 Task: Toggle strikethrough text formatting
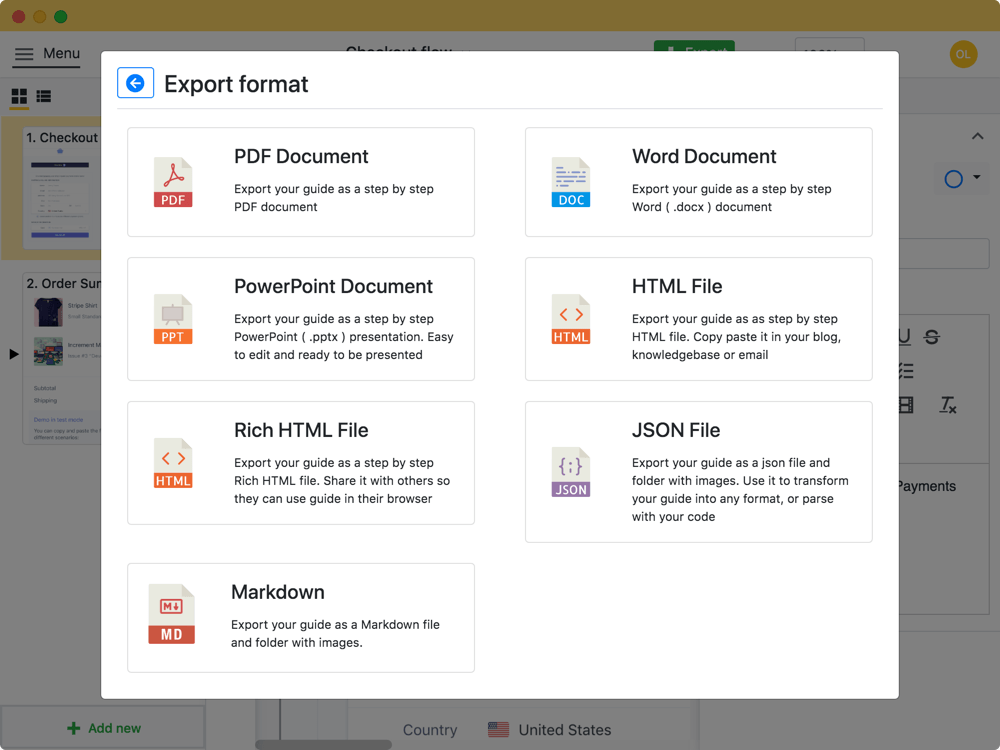pyautogui.click(x=932, y=337)
